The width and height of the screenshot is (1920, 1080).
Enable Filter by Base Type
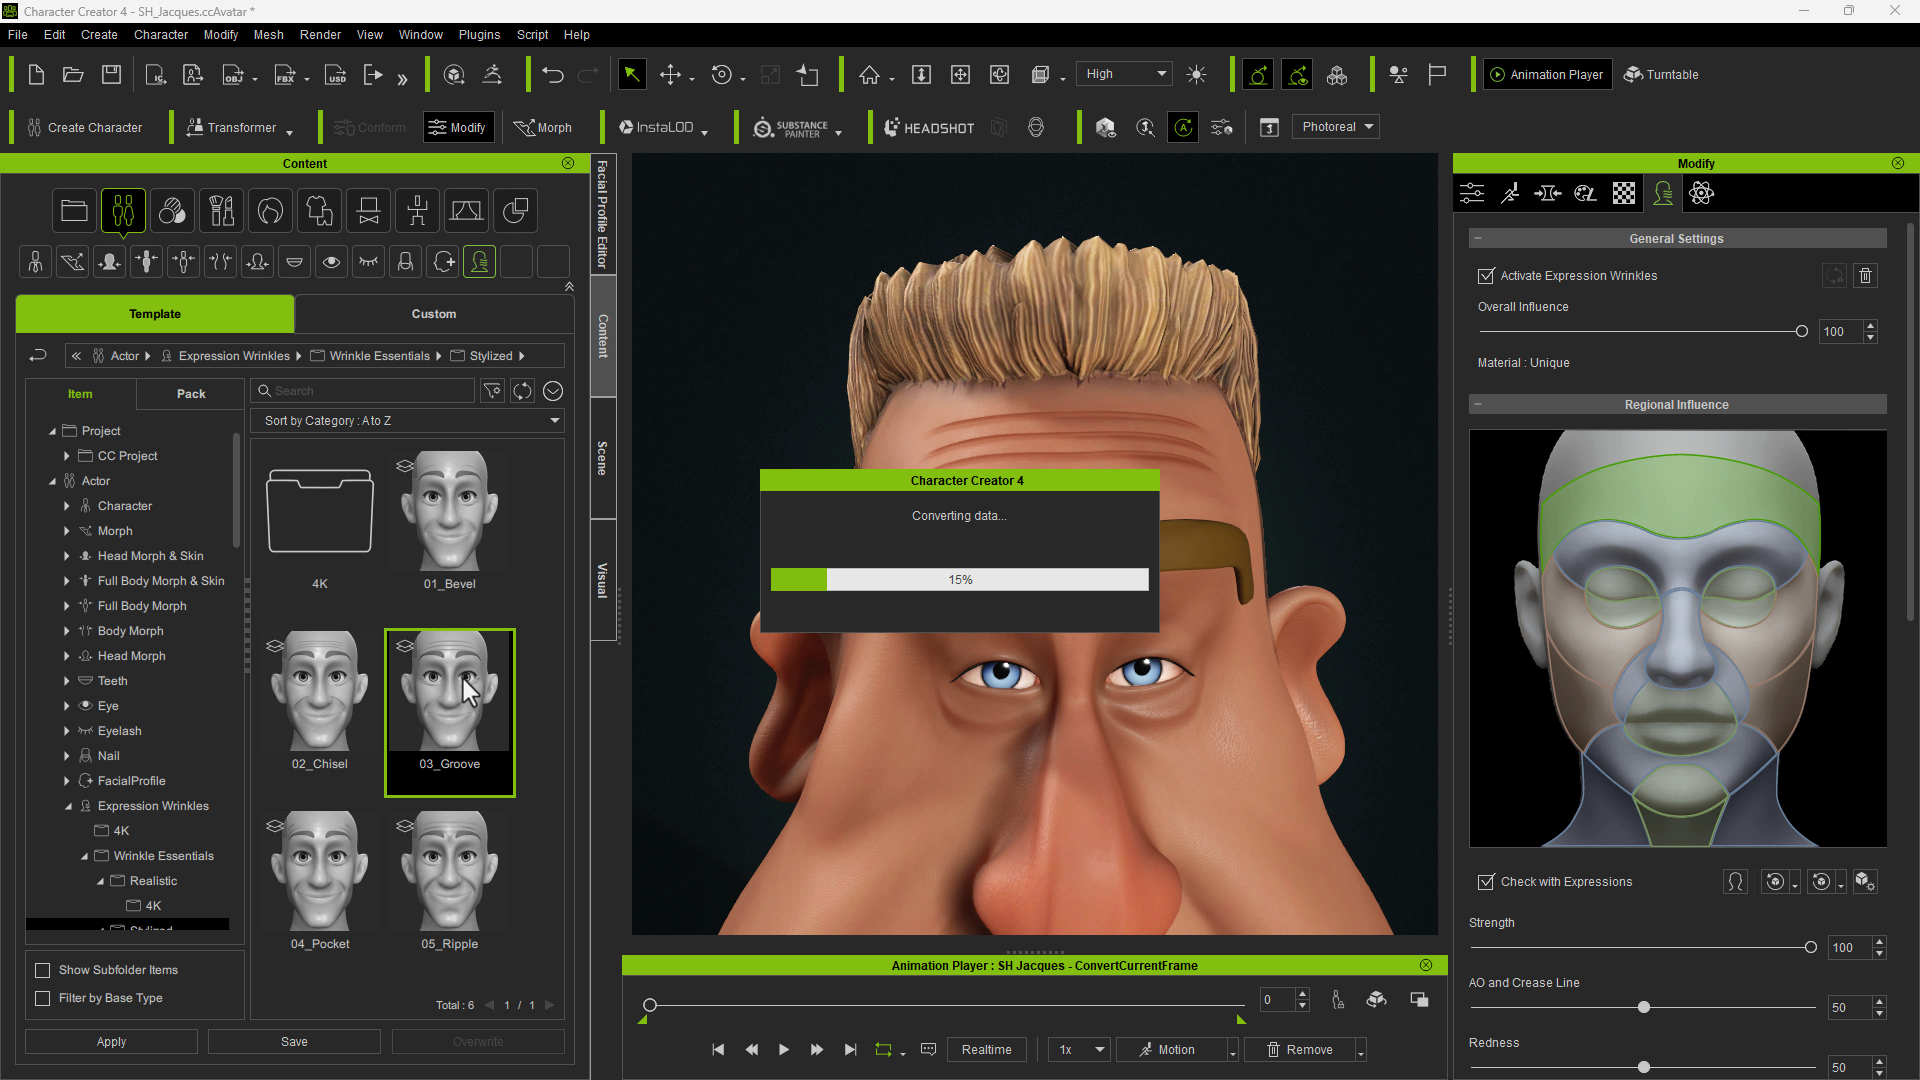43,998
